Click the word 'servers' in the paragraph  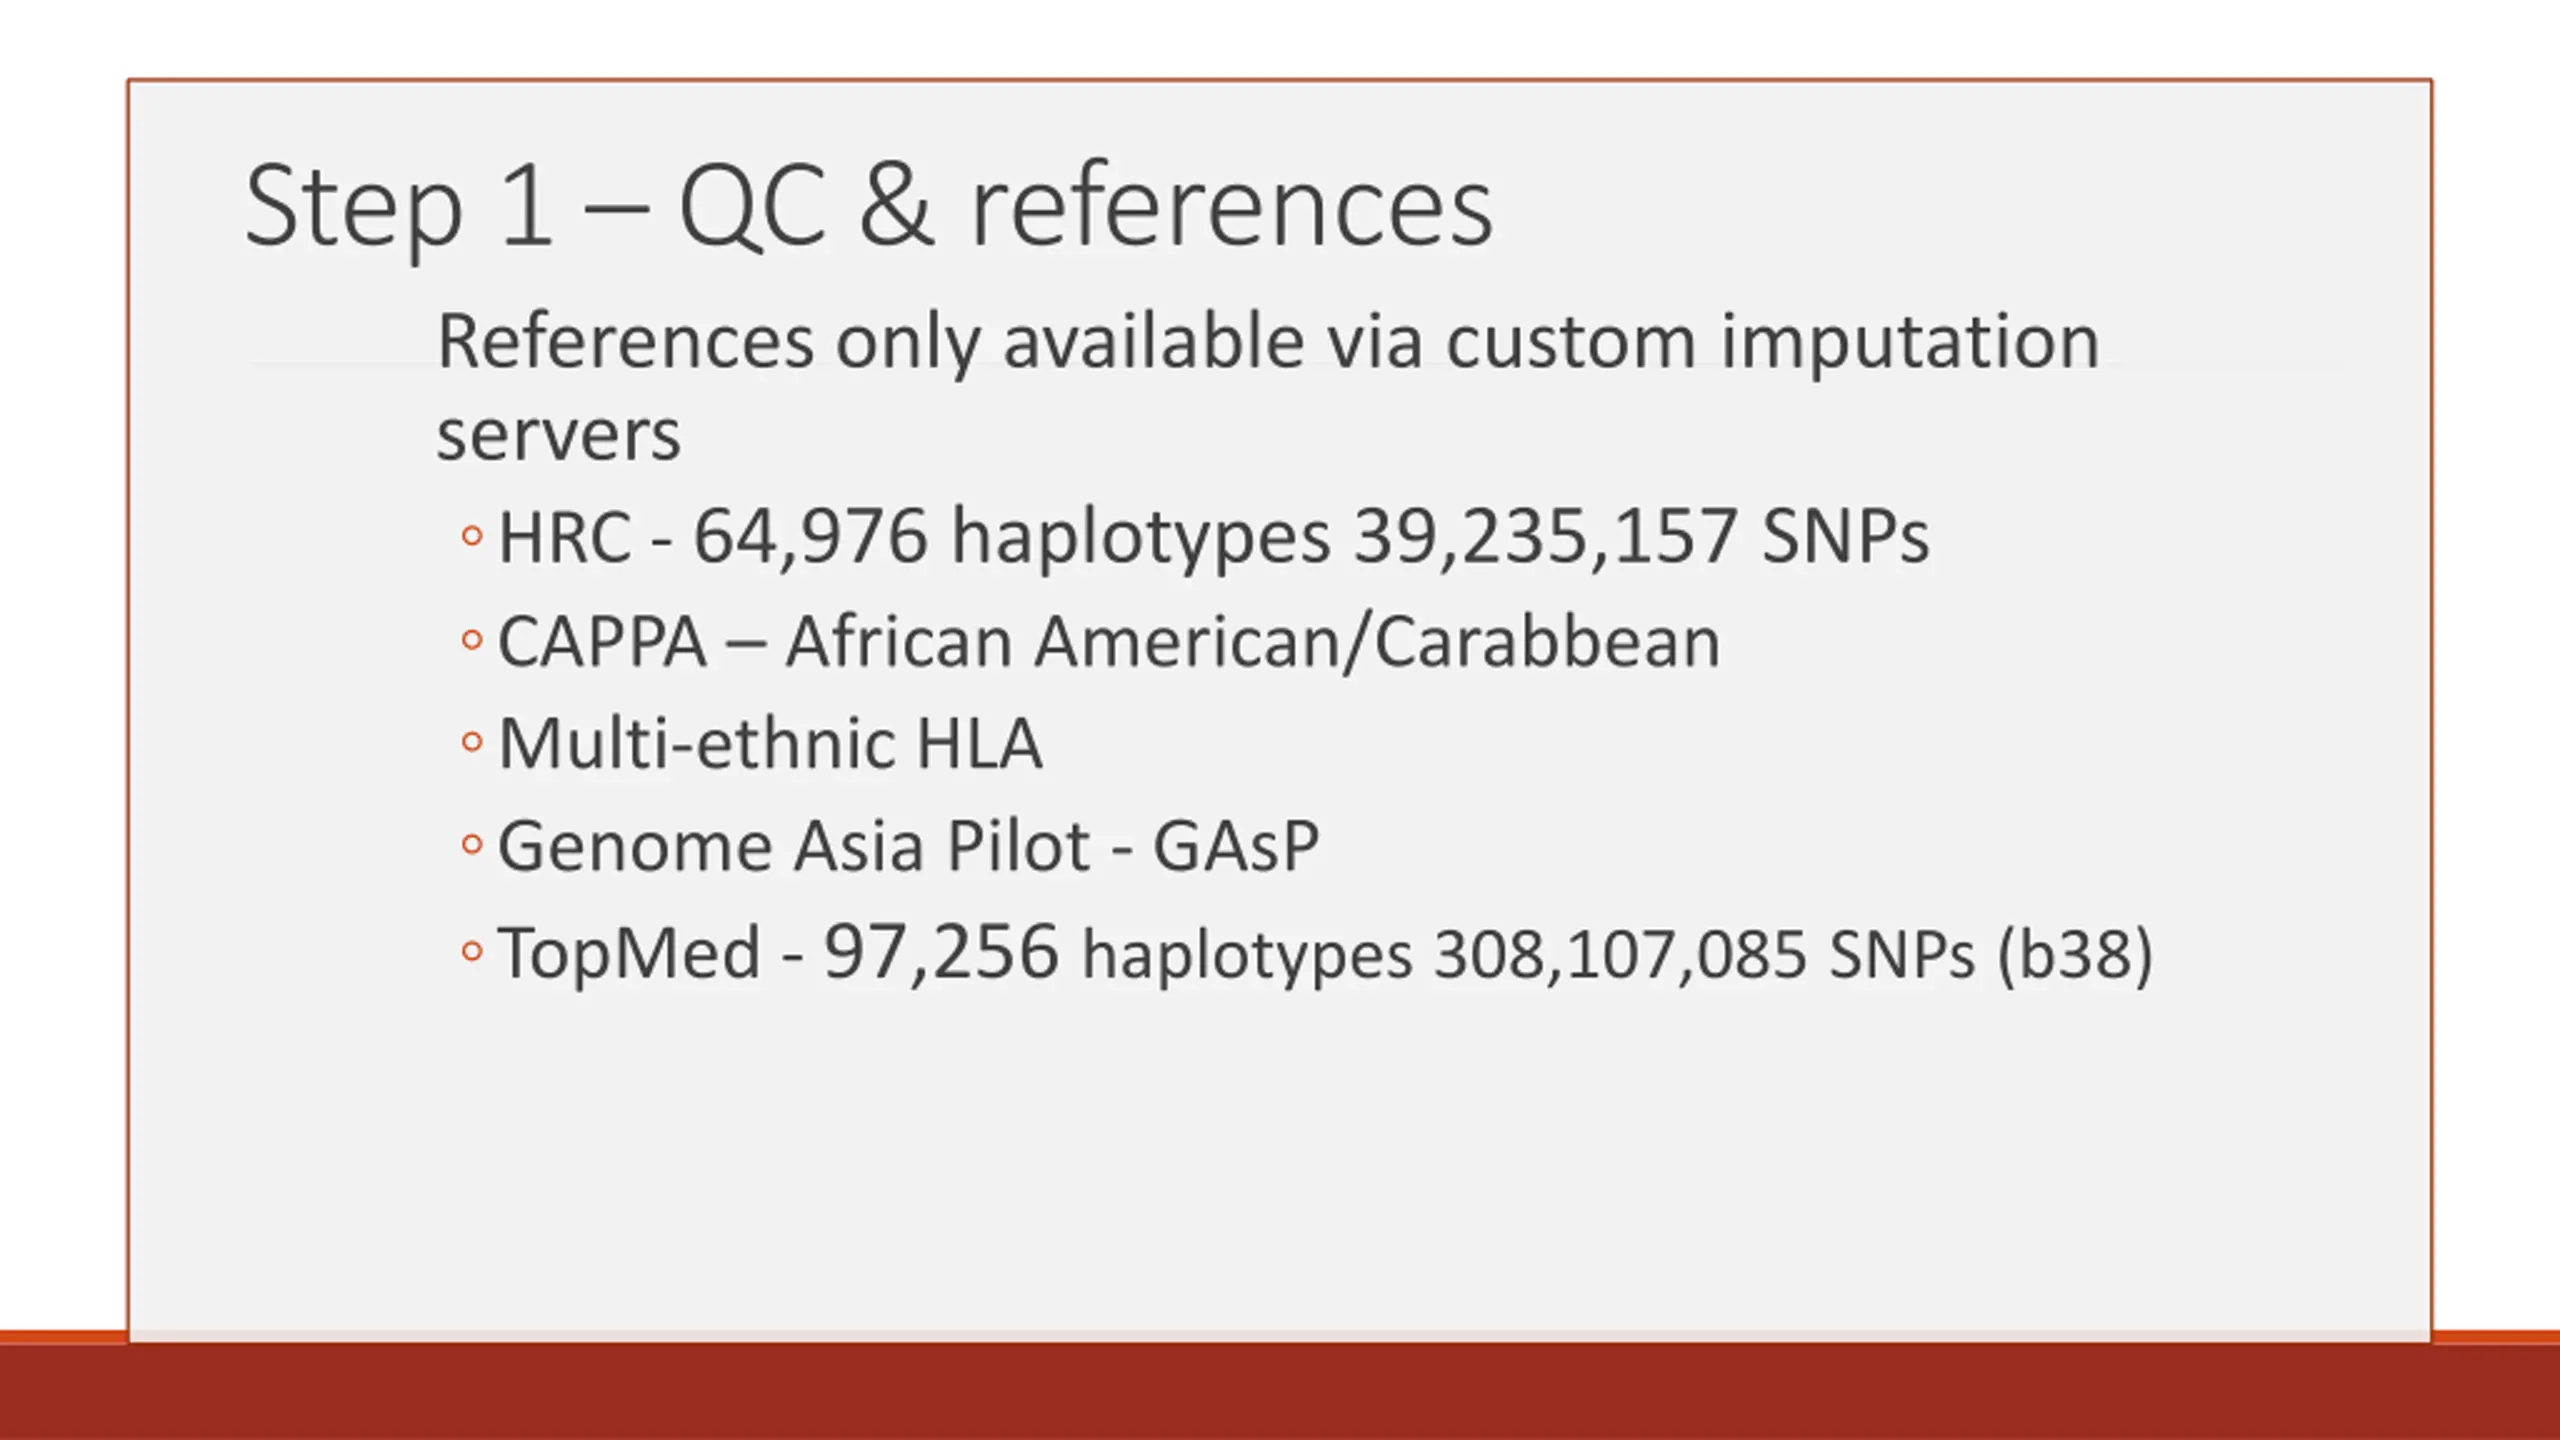pyautogui.click(x=559, y=435)
